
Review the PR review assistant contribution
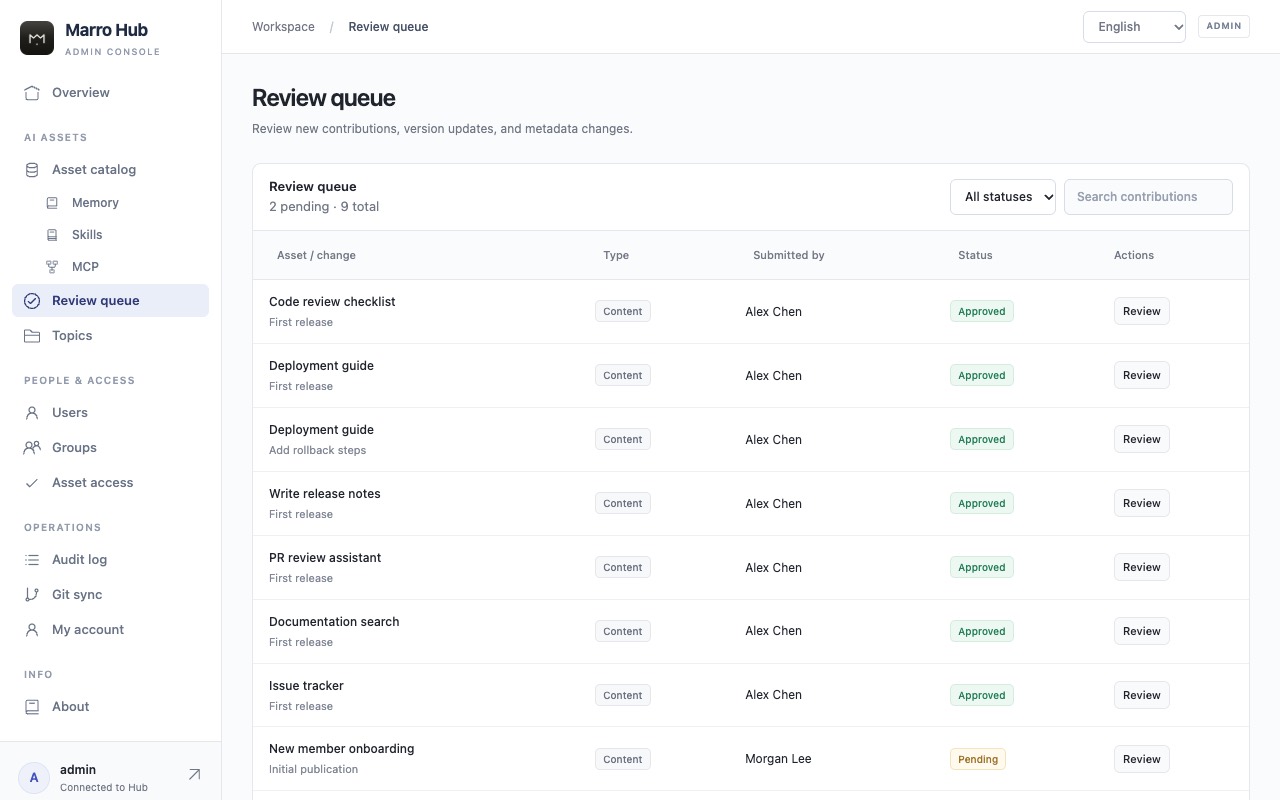click(x=1141, y=567)
